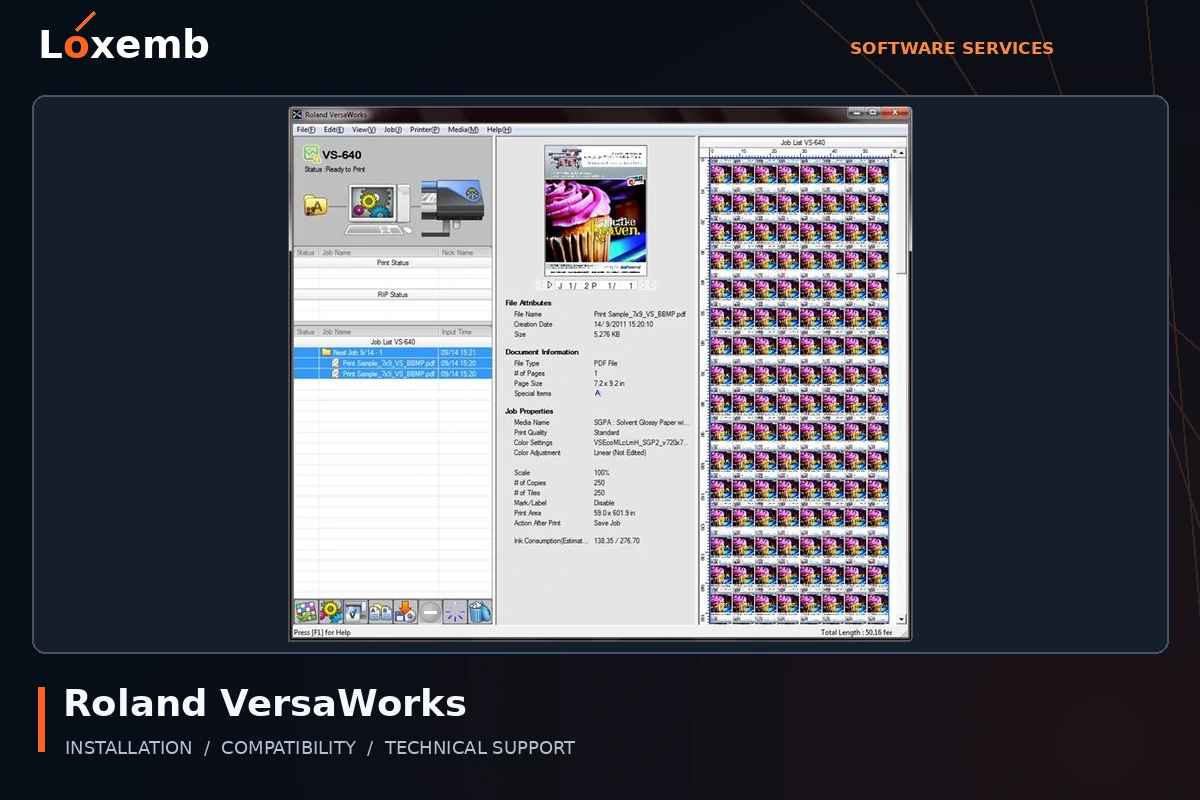Select the Nest Job 9/14 - 1 folder row
This screenshot has height=800, width=1200.
pos(393,352)
